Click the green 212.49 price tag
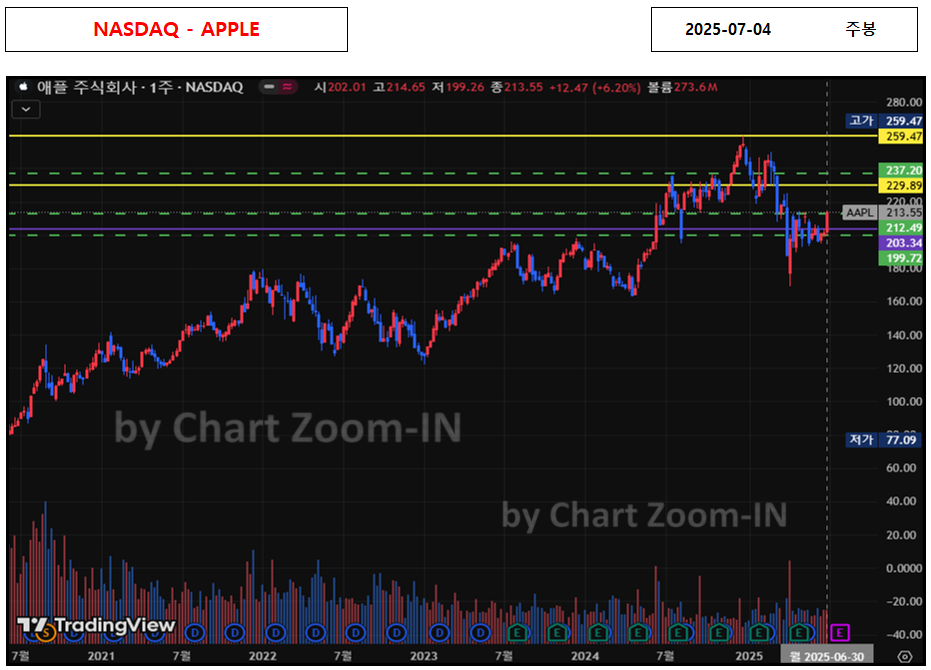Image resolution: width=931 pixels, height=670 pixels. pos(901,227)
